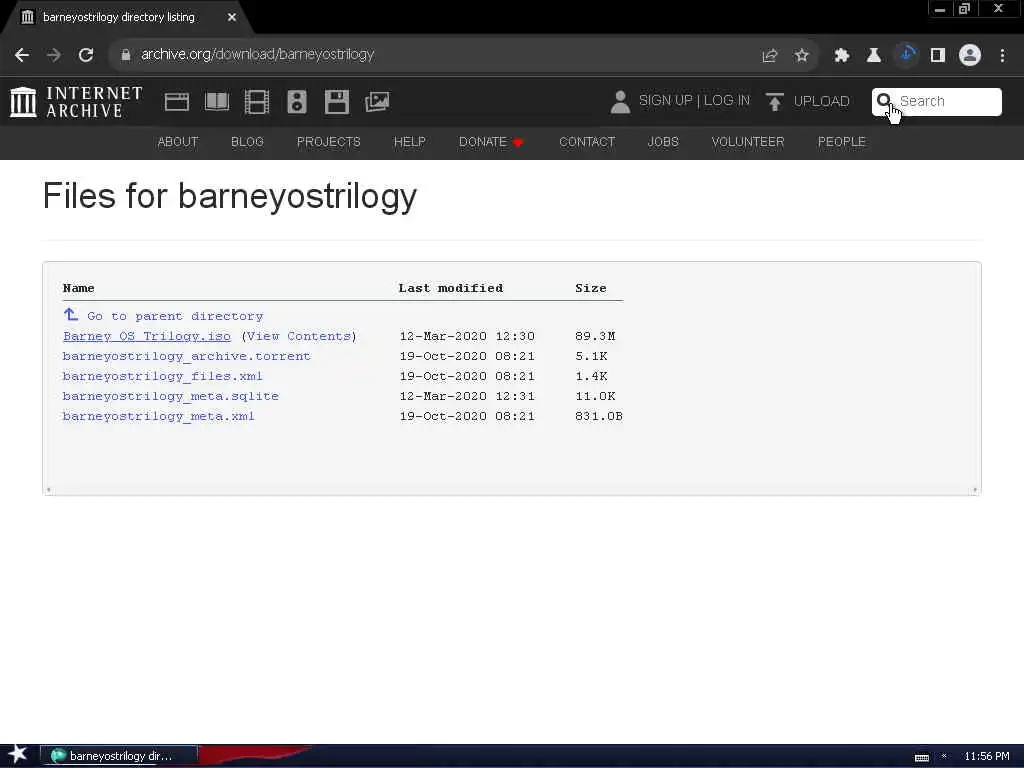Click the user silhouette icon beside Sign Up

tap(620, 102)
